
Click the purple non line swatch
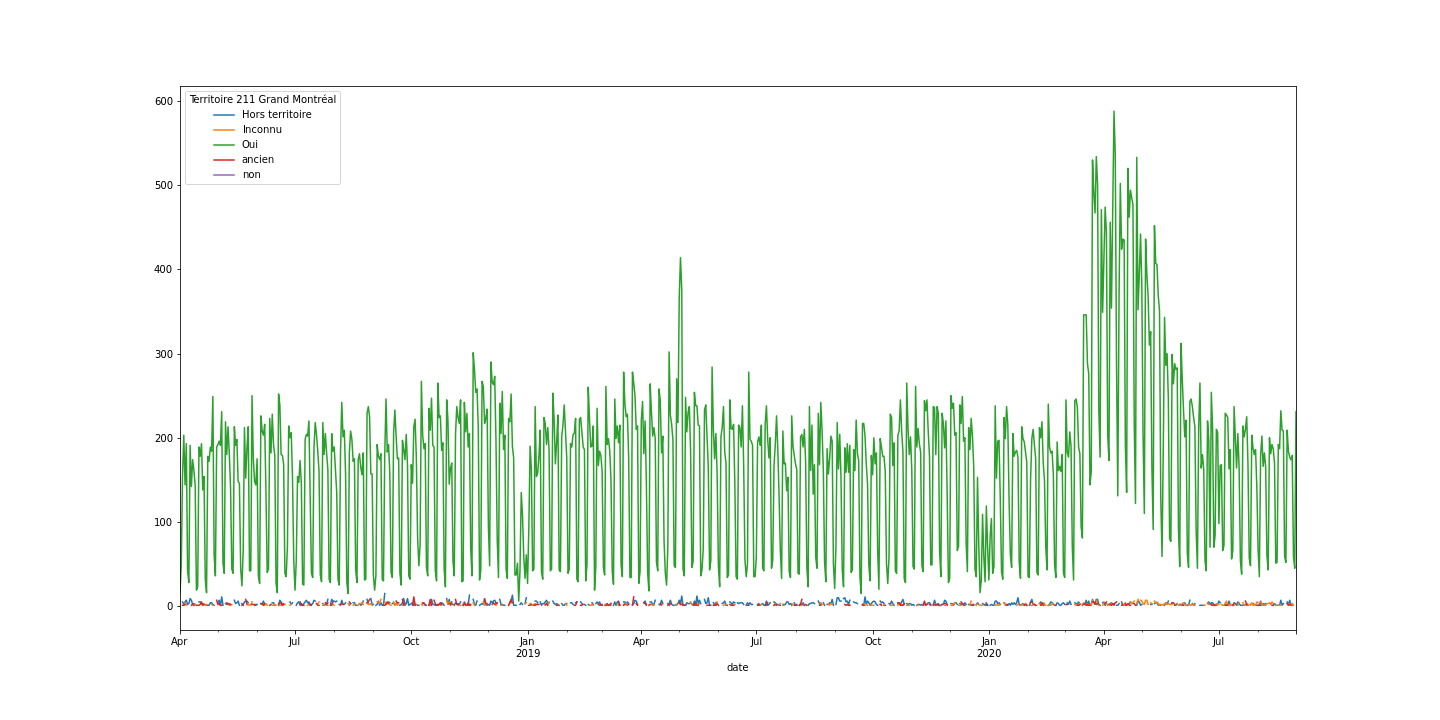point(224,175)
